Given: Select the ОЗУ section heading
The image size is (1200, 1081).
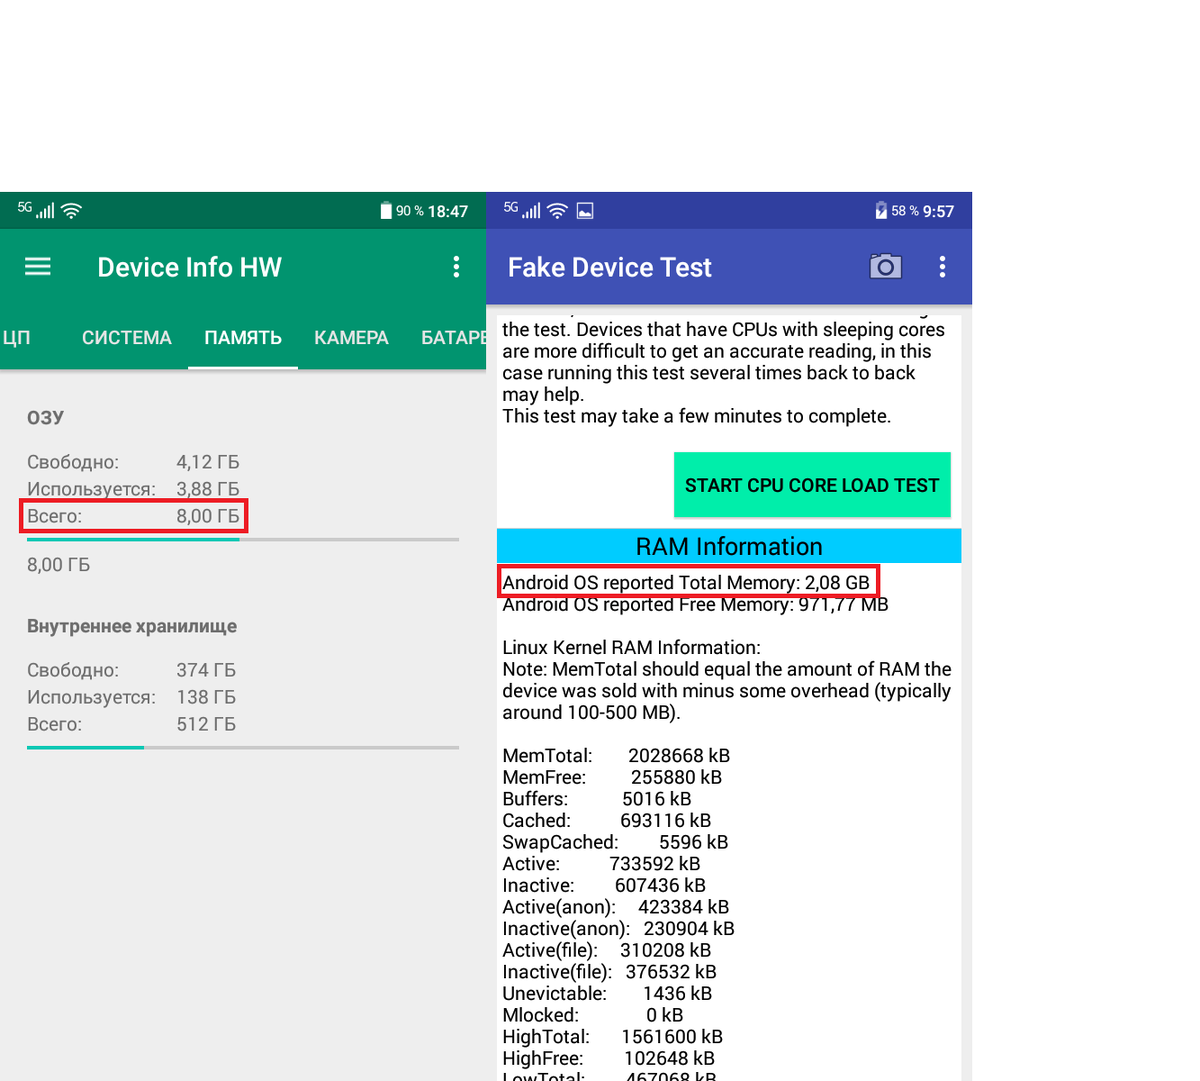Looking at the screenshot, I should [x=45, y=418].
